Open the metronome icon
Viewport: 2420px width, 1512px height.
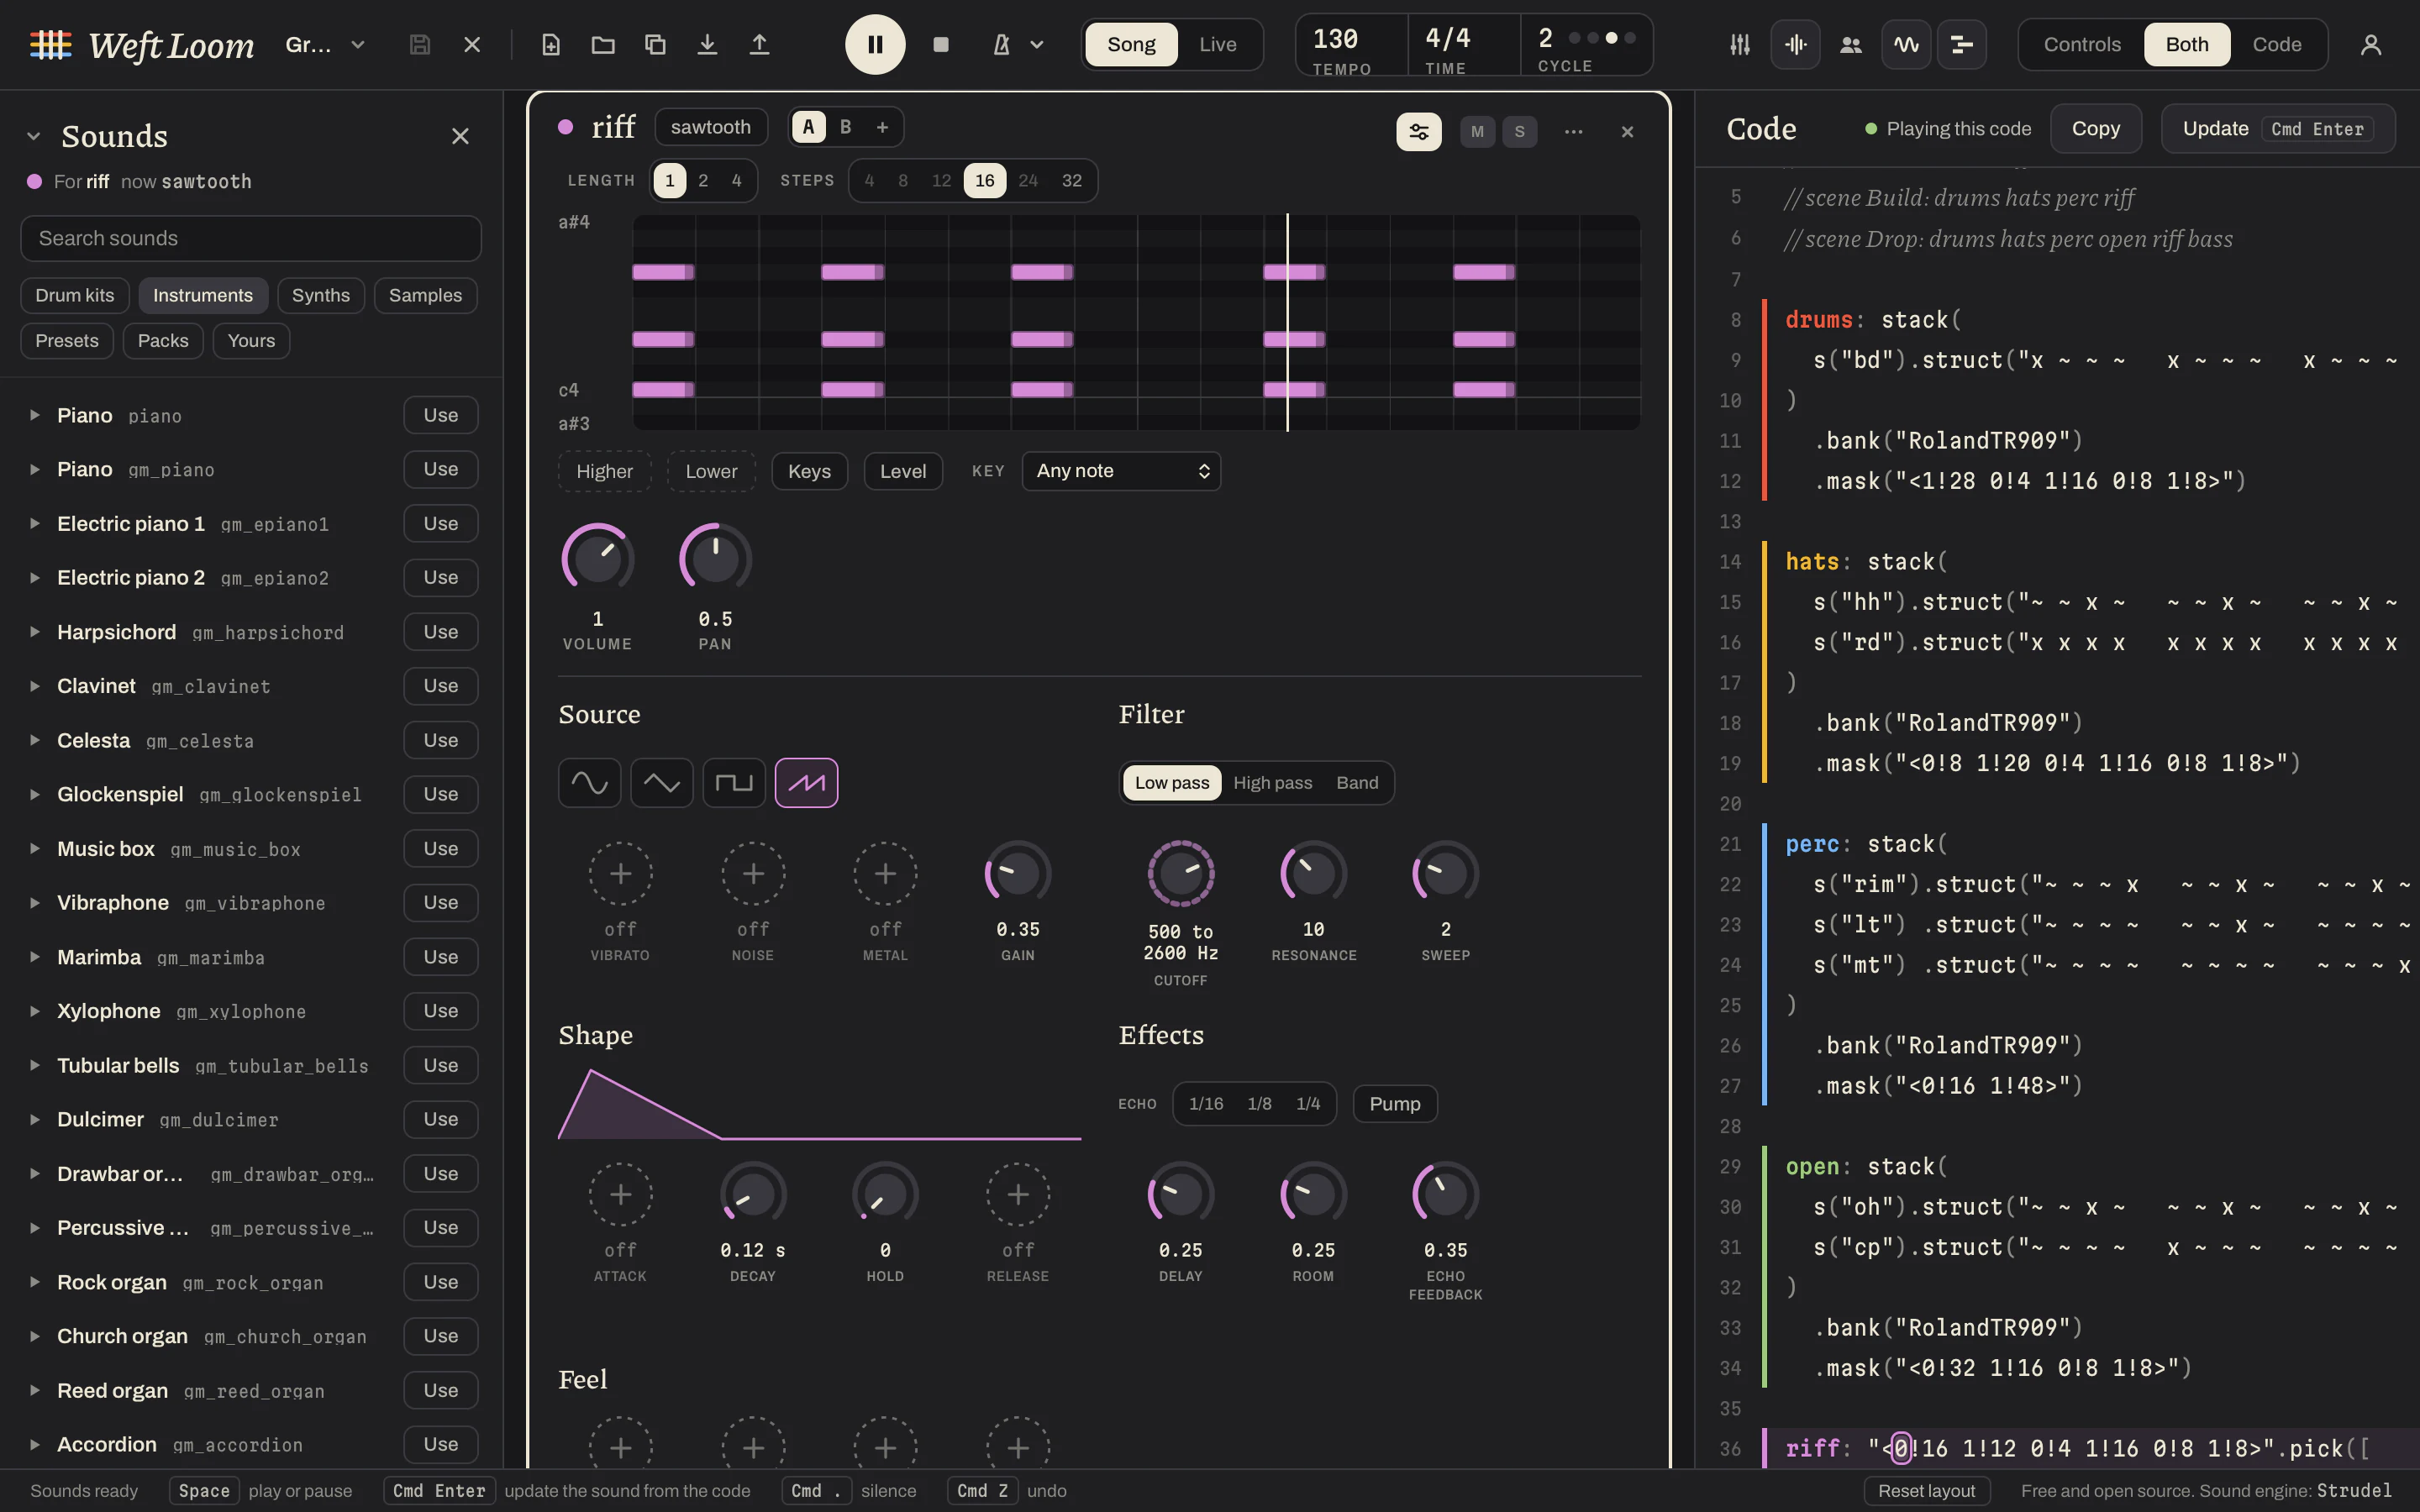[x=1001, y=44]
